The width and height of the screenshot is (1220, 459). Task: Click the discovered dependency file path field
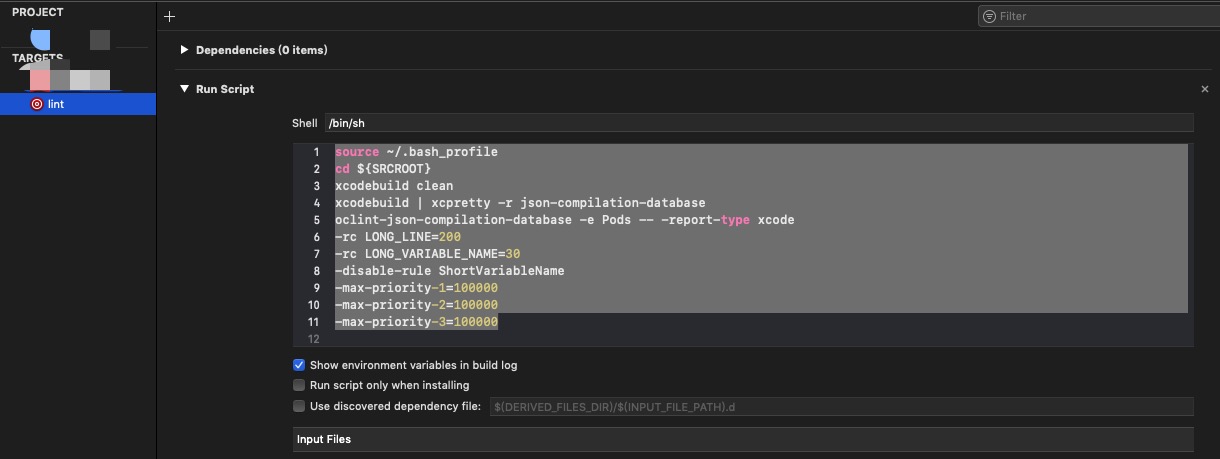[841, 406]
